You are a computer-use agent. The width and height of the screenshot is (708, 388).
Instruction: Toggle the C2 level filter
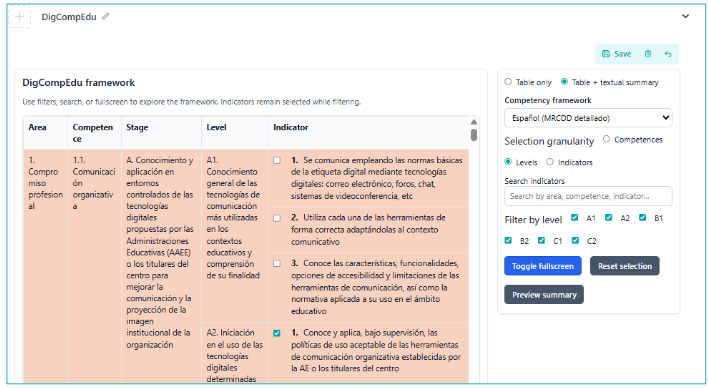(575, 240)
